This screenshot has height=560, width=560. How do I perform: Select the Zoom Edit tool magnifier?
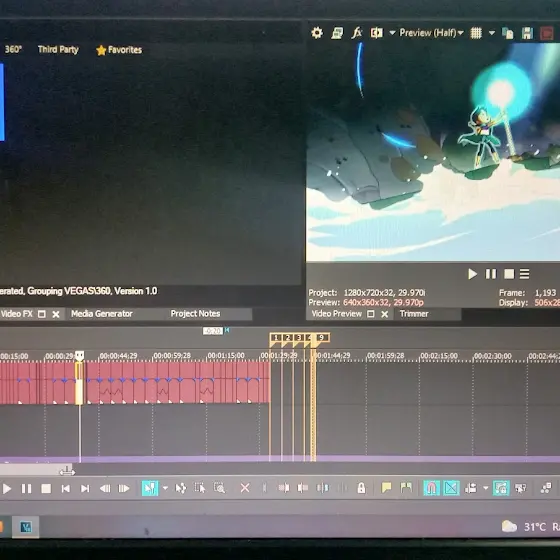(219, 488)
